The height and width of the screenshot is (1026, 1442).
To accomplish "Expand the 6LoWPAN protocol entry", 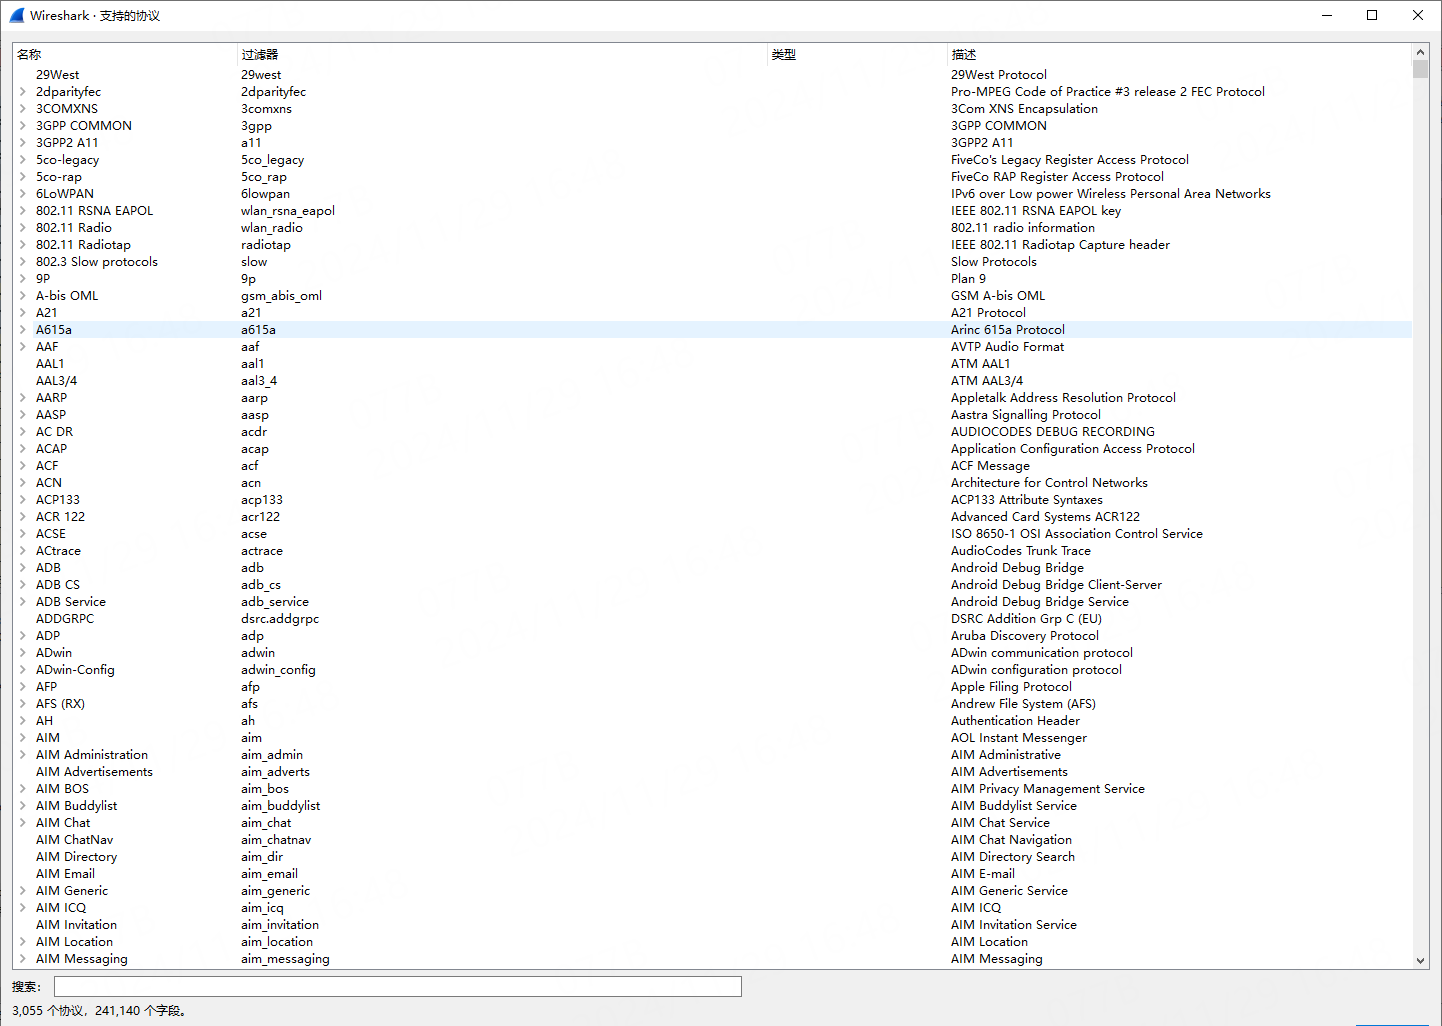I will click(22, 194).
